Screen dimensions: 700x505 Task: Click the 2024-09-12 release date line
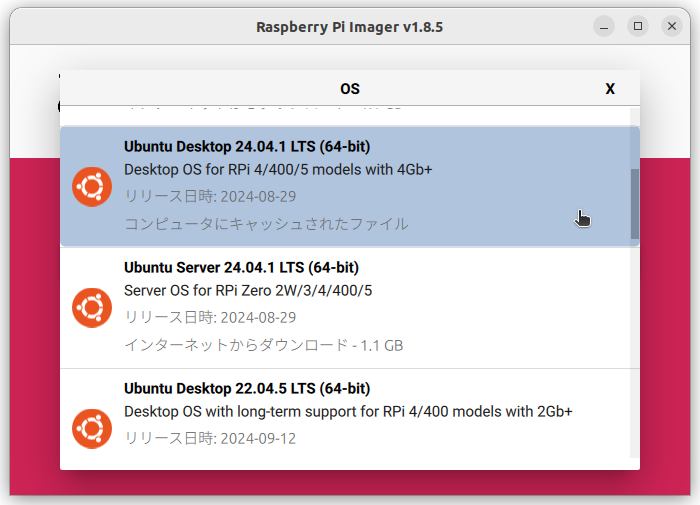(x=210, y=438)
